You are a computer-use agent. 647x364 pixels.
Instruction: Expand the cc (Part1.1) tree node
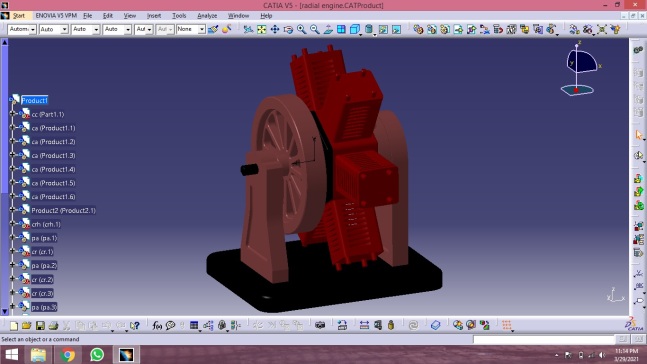tap(12, 113)
